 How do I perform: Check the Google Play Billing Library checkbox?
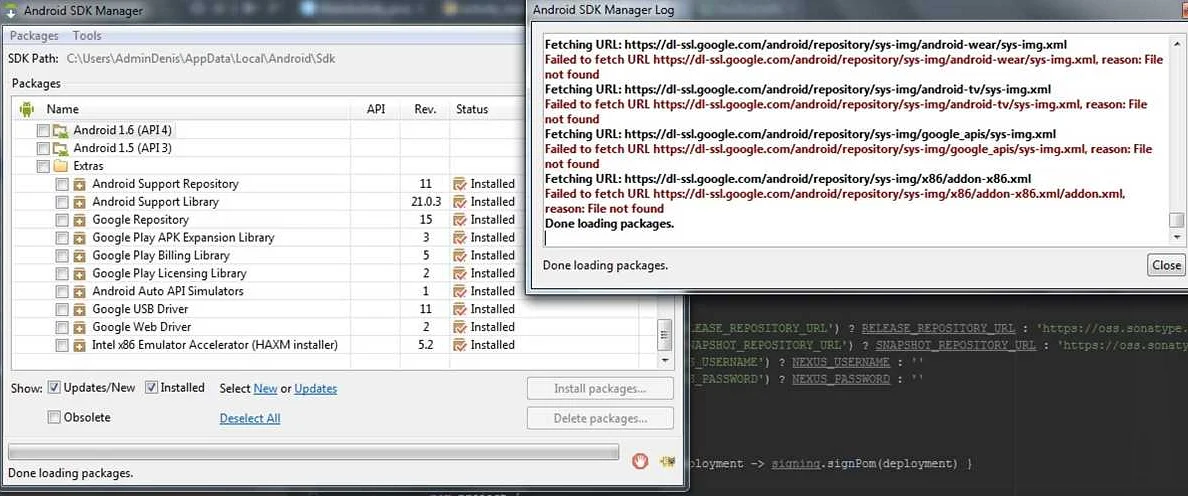(x=62, y=255)
